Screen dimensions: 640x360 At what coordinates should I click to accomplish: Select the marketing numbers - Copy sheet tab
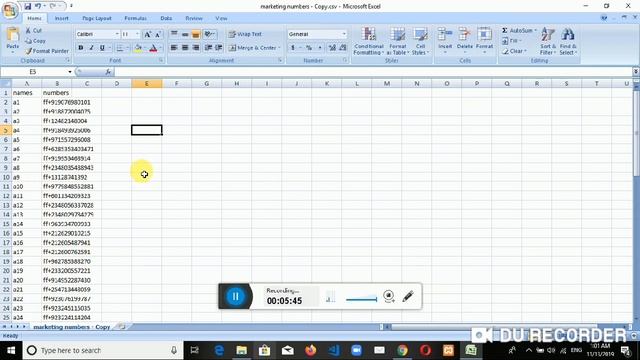click(71, 327)
